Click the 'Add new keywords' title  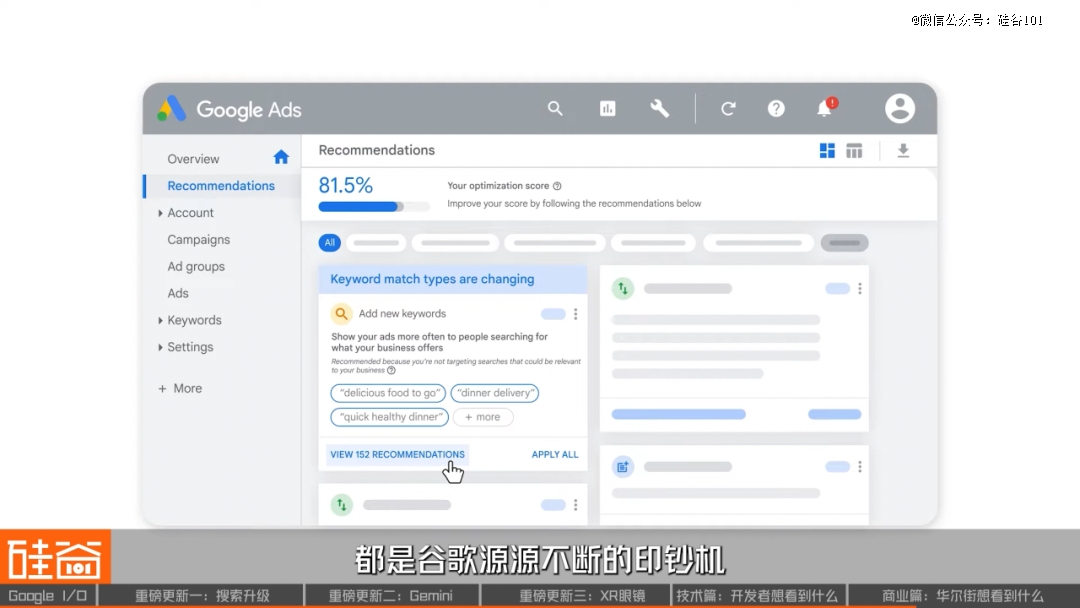point(402,314)
